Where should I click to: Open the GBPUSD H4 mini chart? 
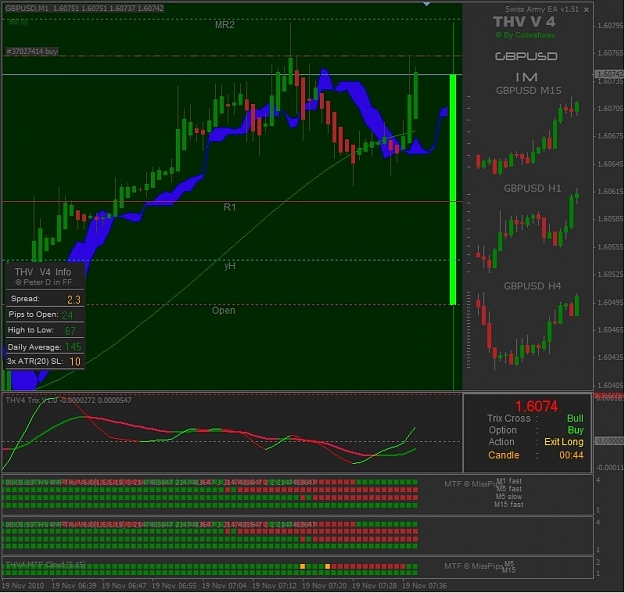527,331
